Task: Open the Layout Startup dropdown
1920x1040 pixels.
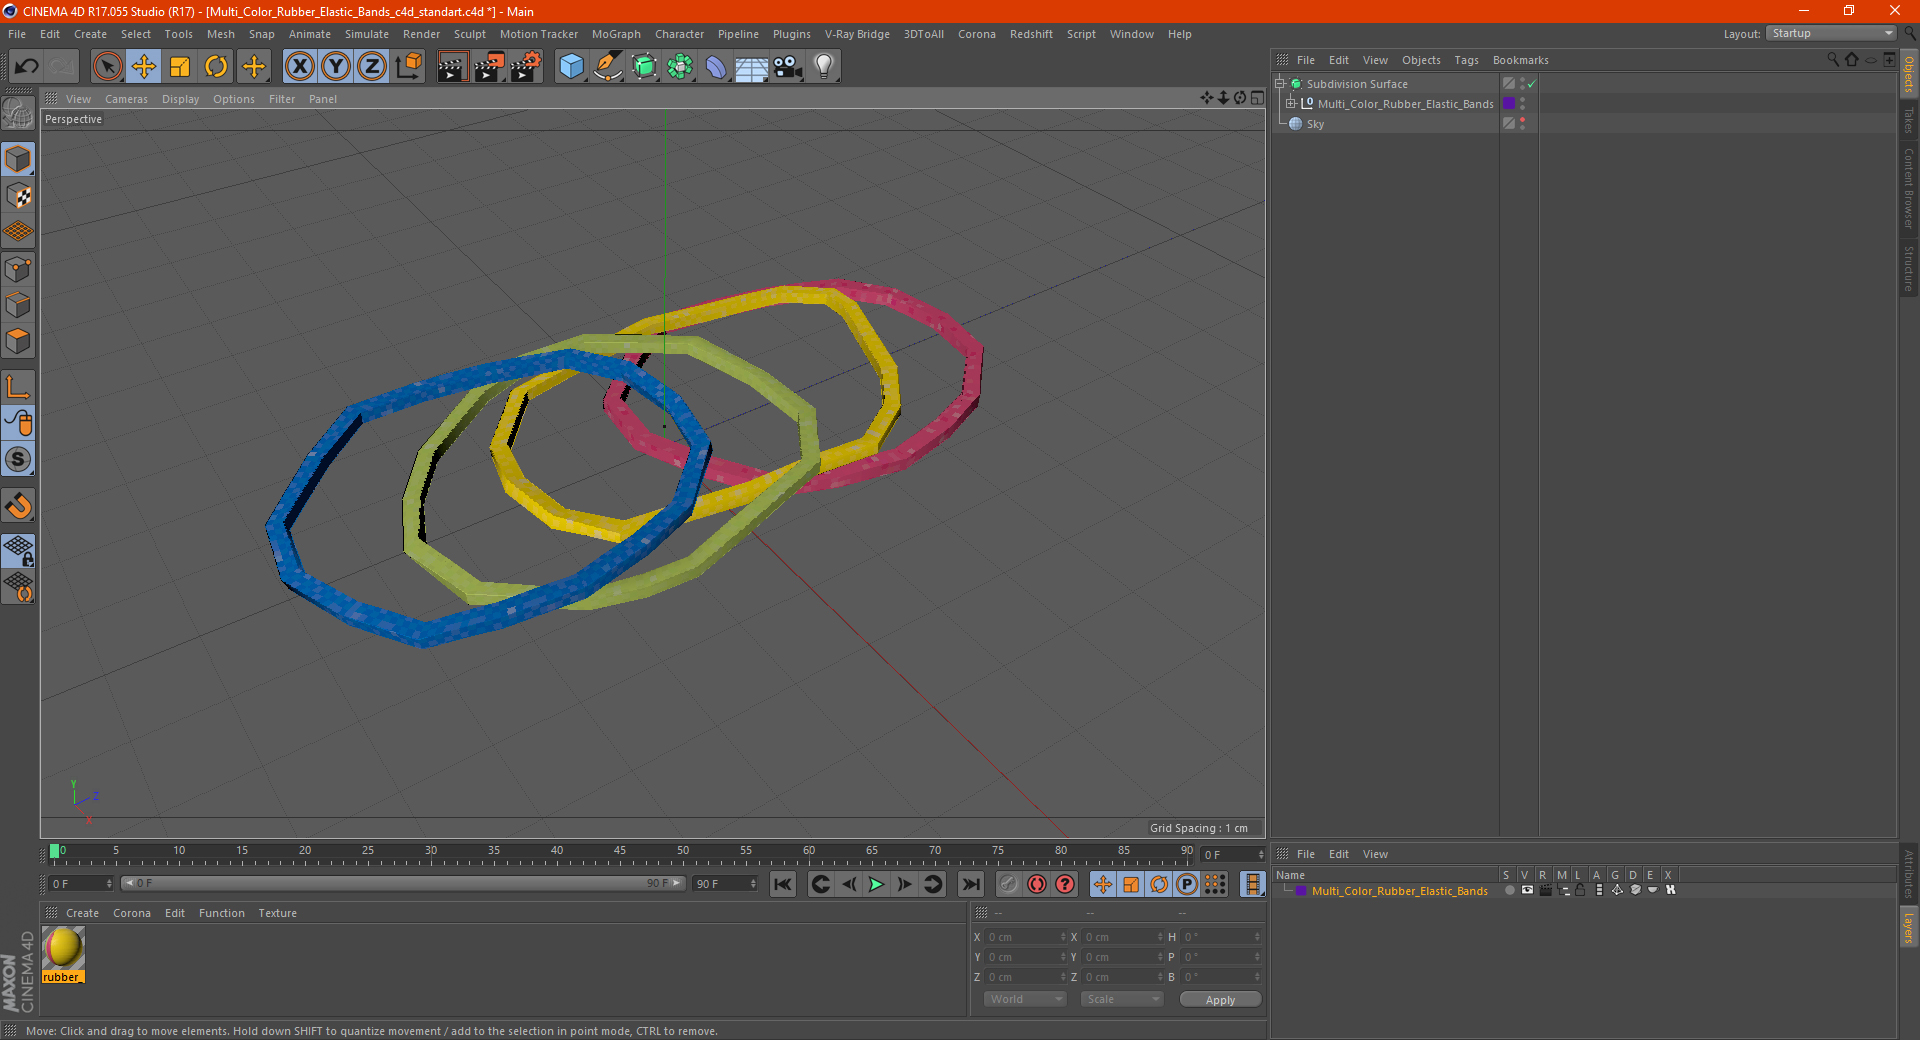Action: point(1831,33)
